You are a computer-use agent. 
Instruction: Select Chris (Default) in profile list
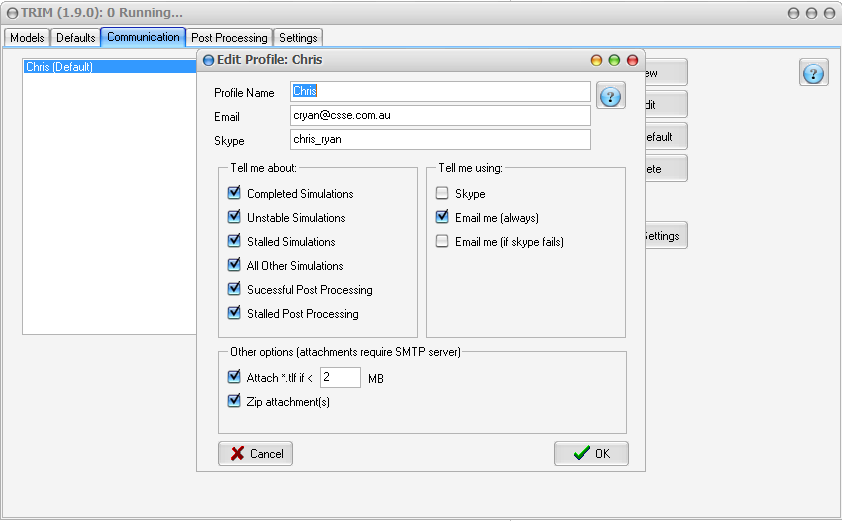(x=59, y=67)
